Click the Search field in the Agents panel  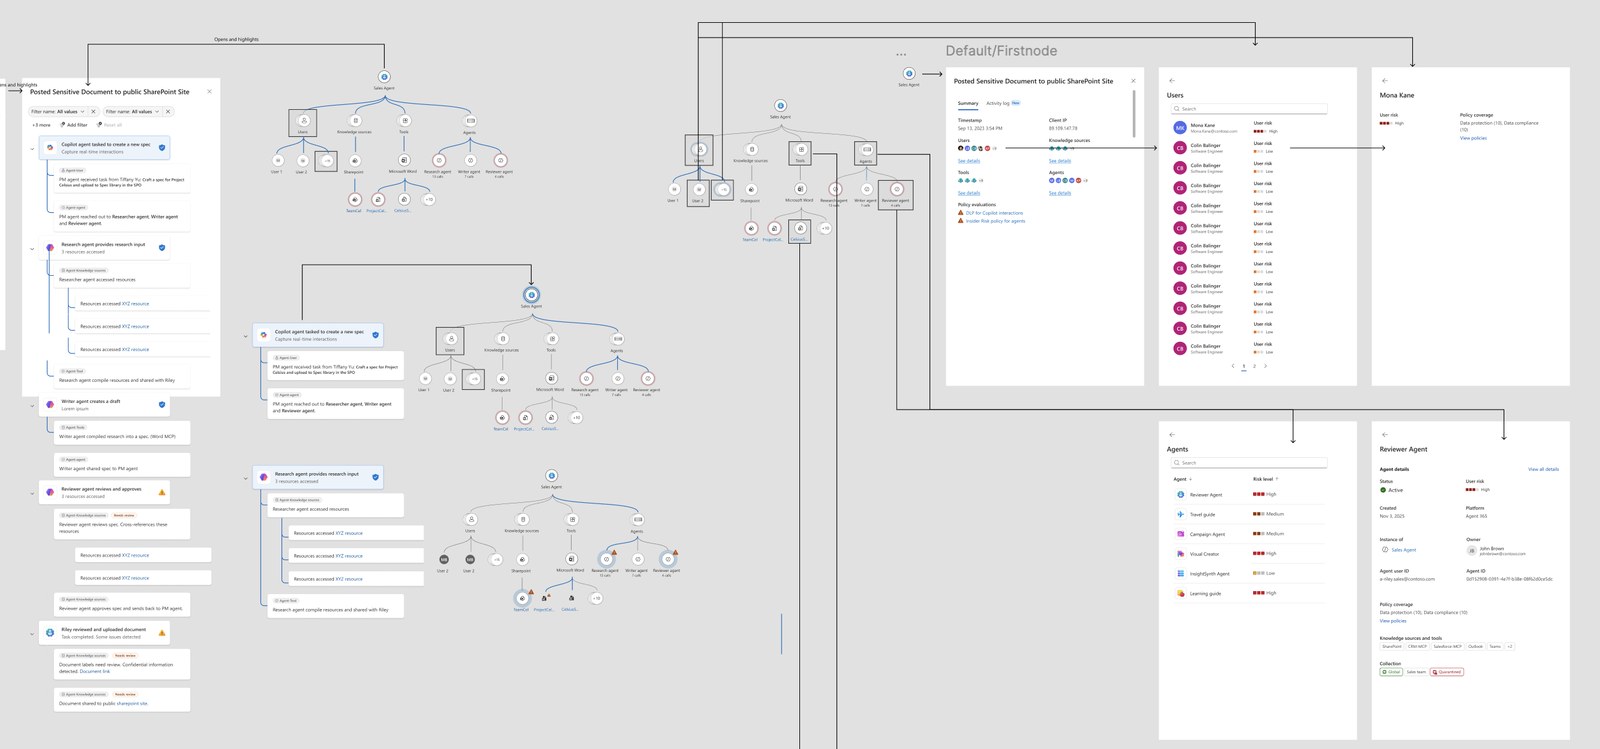1250,463
